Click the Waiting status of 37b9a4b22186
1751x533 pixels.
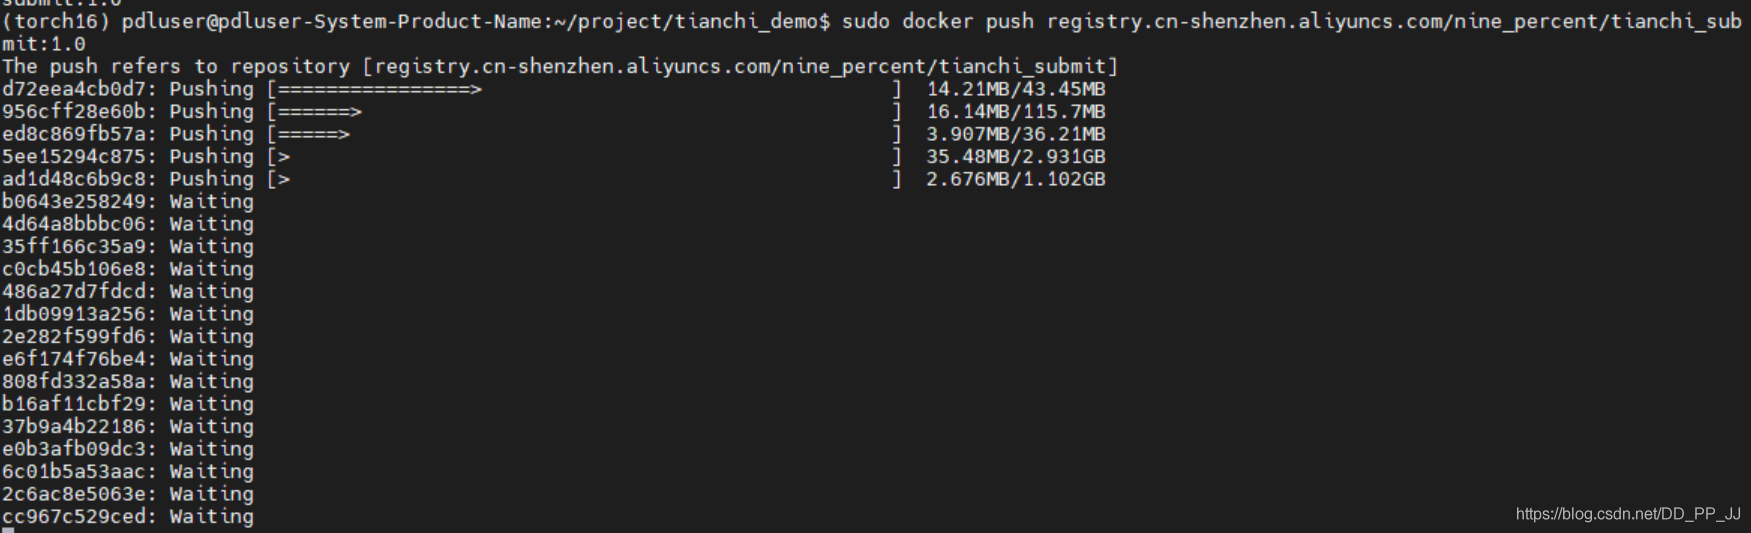(211, 427)
